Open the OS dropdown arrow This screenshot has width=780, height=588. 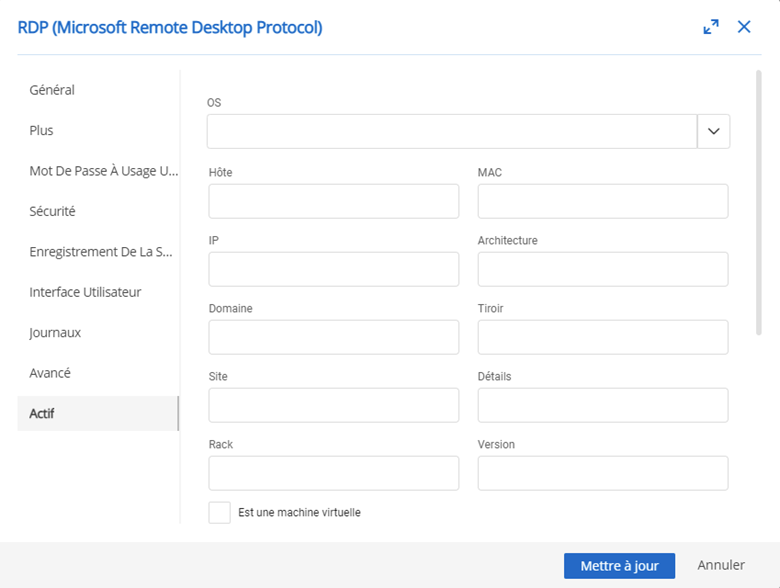[x=713, y=131]
